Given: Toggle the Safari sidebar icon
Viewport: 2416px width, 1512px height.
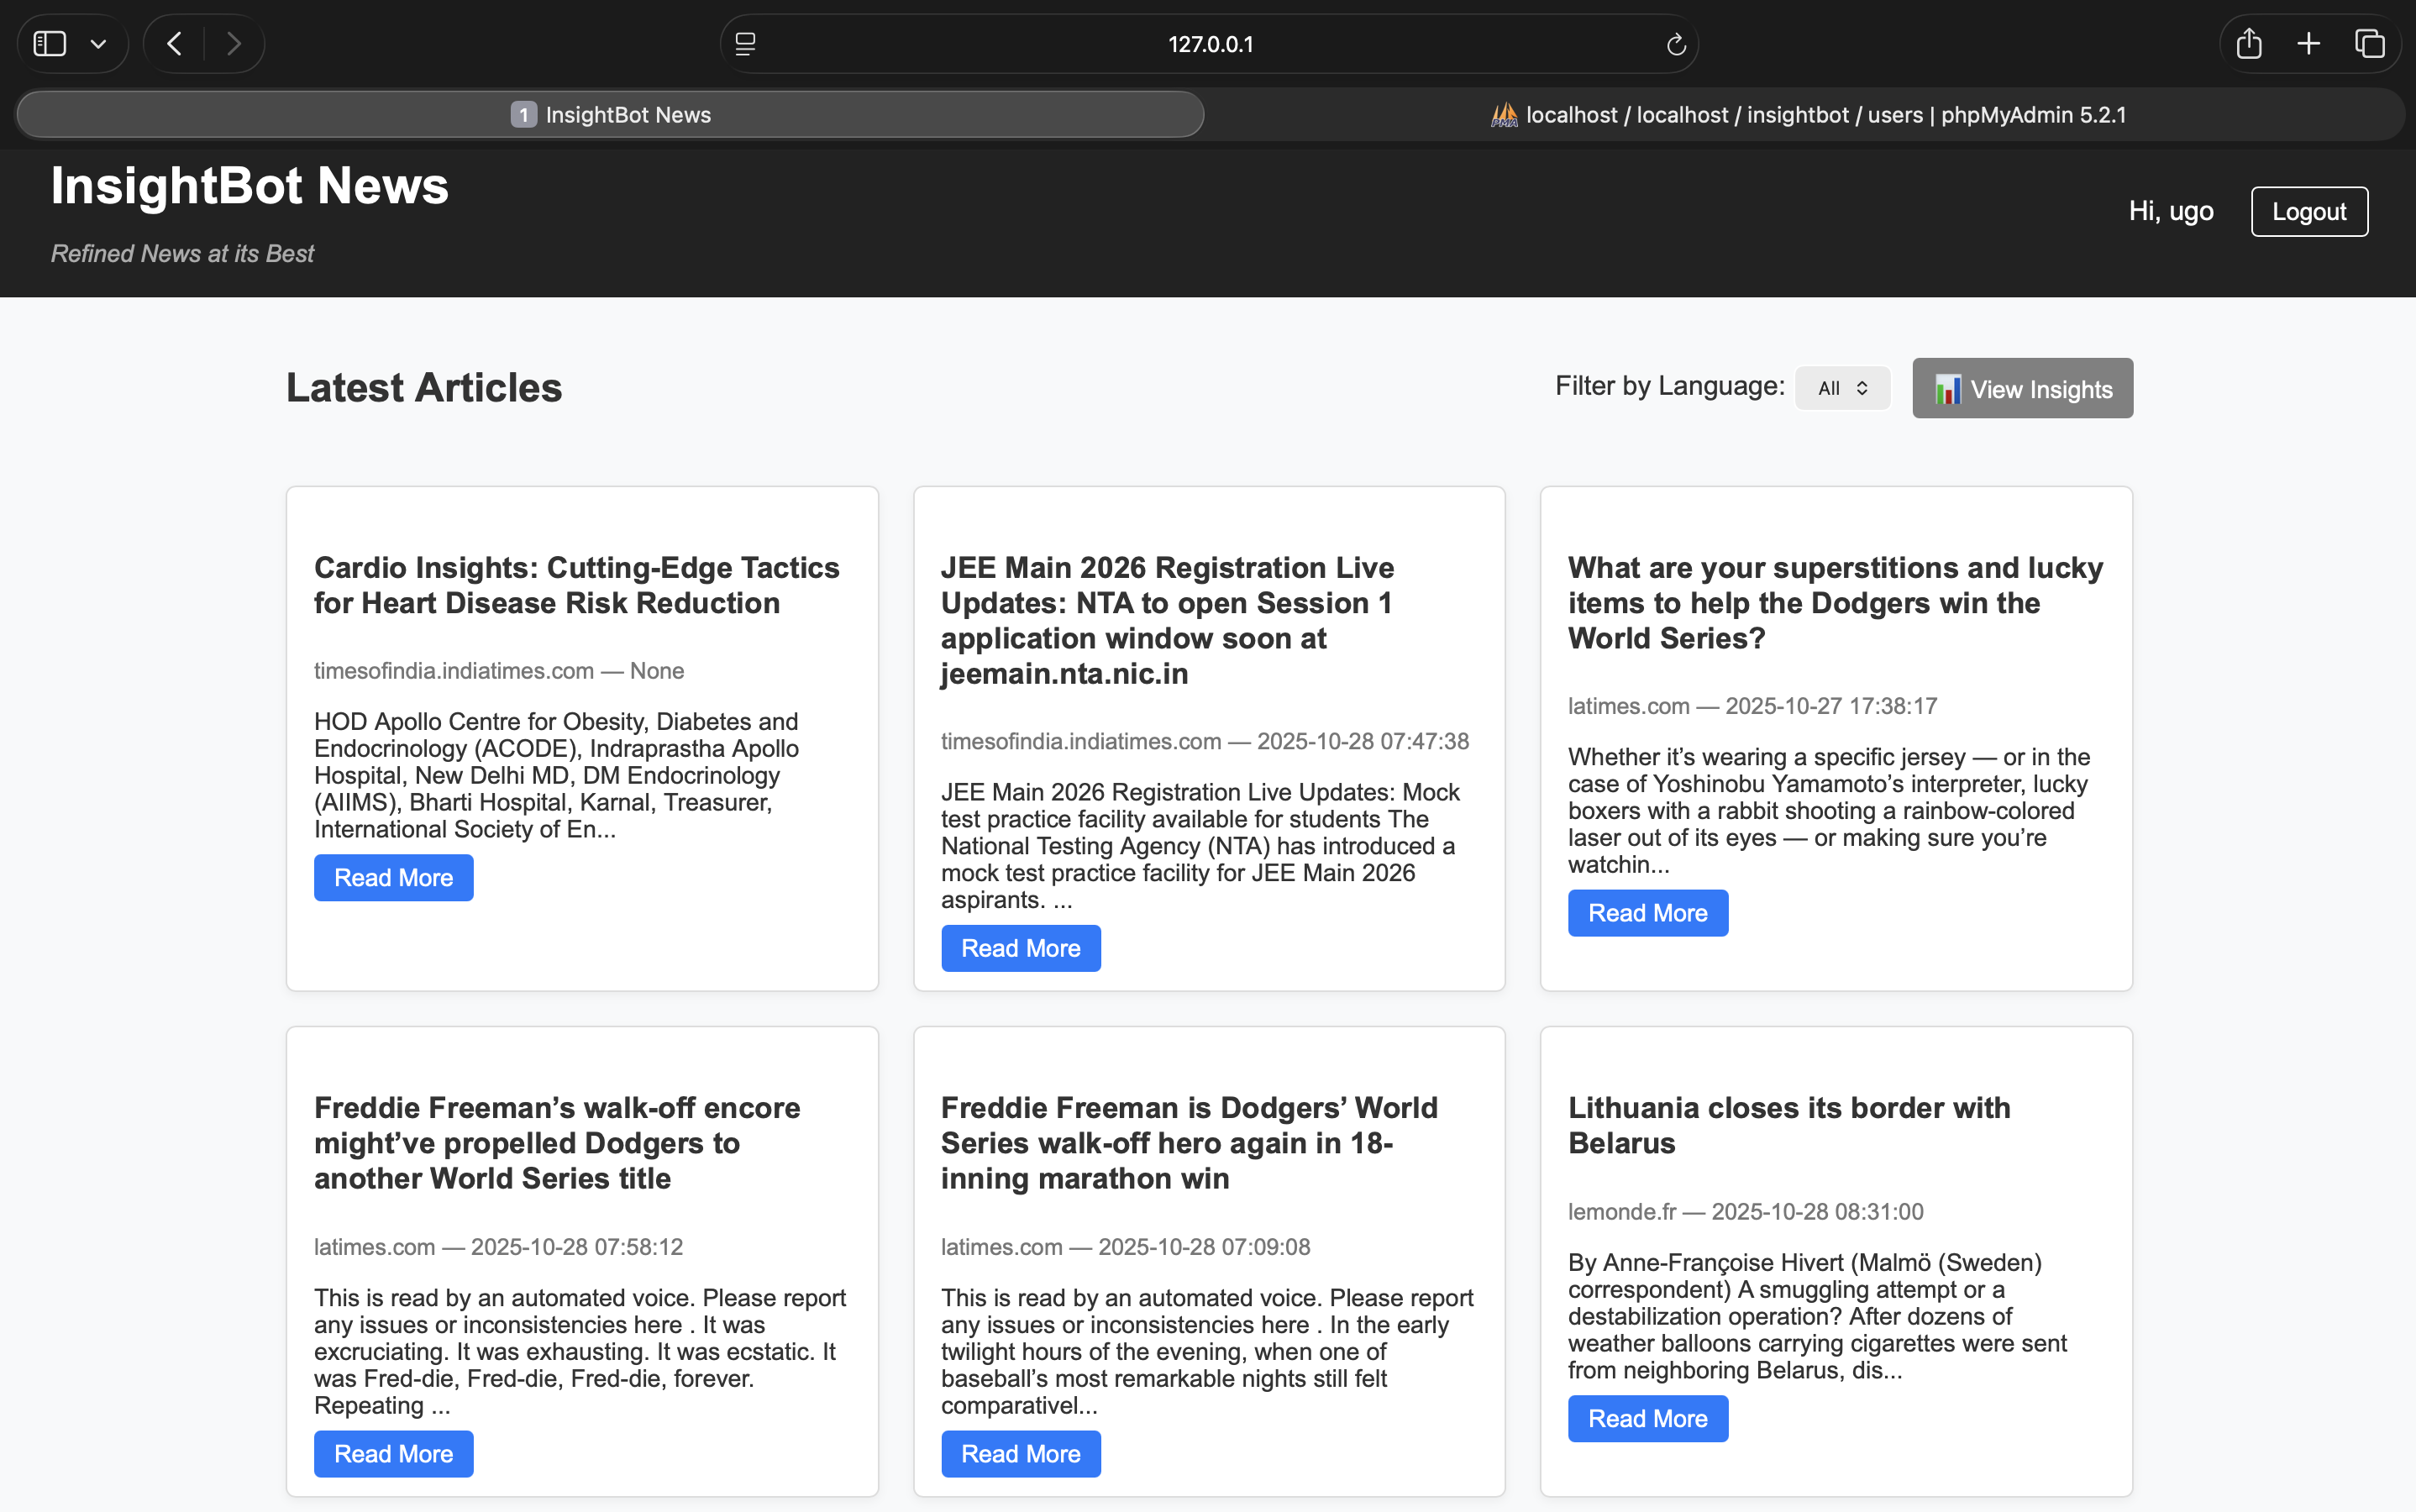Looking at the screenshot, I should [x=50, y=44].
